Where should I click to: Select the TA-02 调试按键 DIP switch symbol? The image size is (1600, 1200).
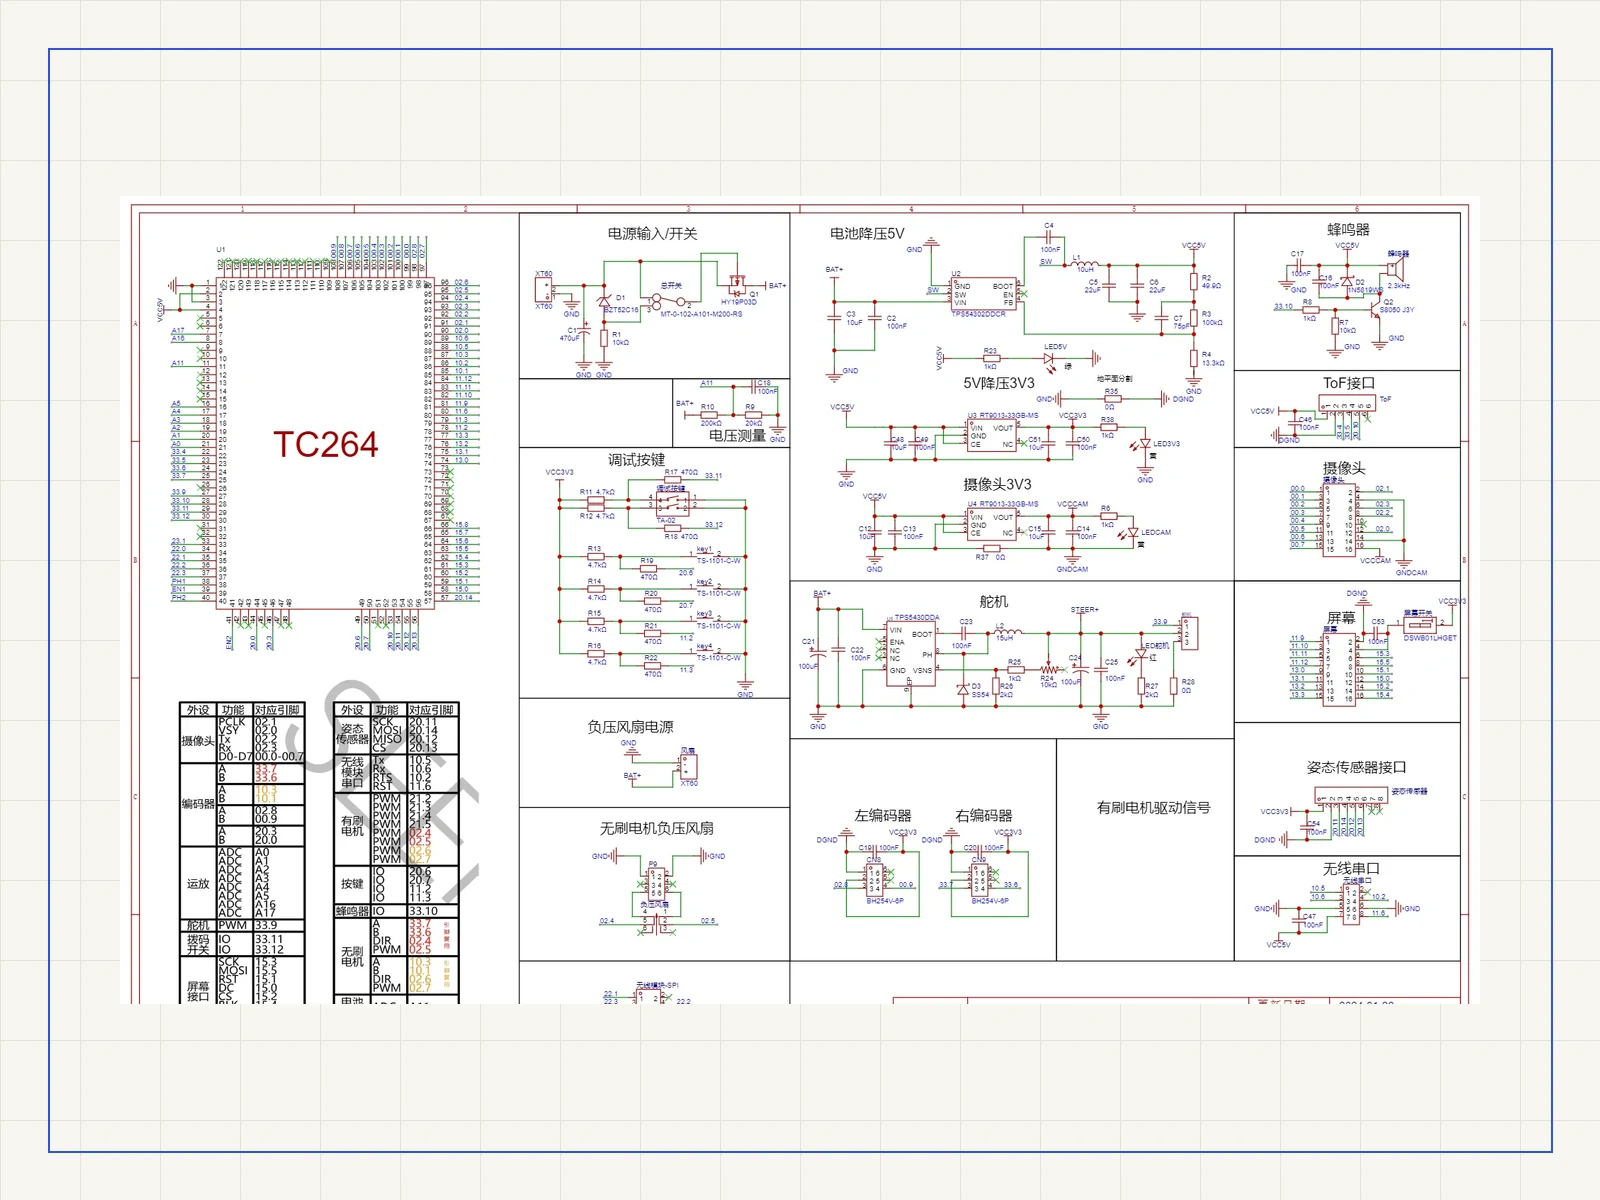(x=671, y=502)
